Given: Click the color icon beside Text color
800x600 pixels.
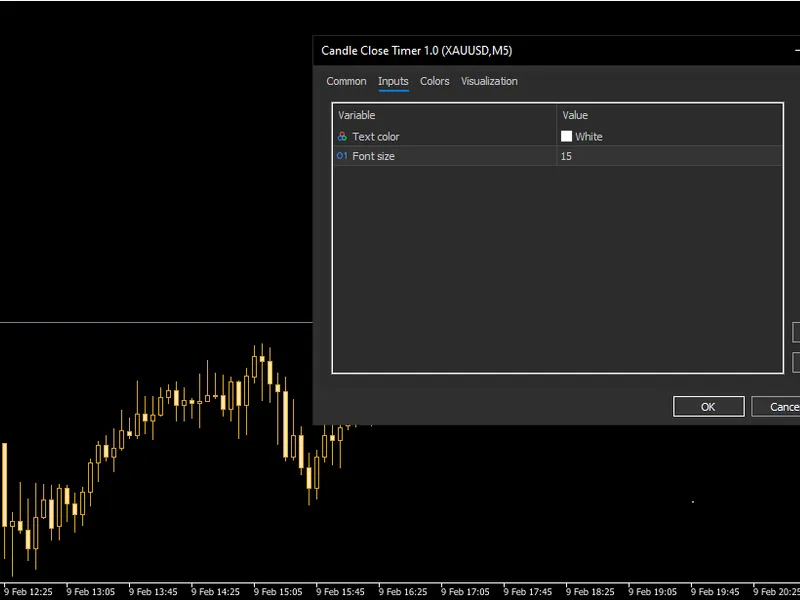Looking at the screenshot, I should click(x=342, y=136).
